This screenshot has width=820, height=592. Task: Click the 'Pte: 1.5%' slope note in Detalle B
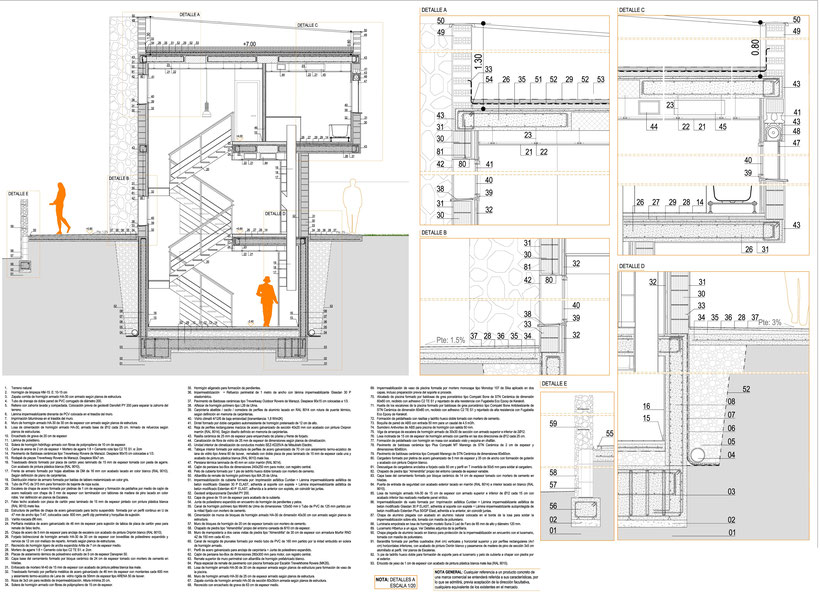(451, 340)
